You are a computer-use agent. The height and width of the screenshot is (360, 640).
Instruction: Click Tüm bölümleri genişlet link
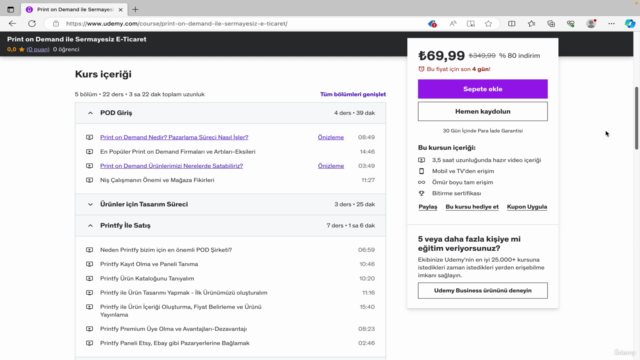pos(353,94)
